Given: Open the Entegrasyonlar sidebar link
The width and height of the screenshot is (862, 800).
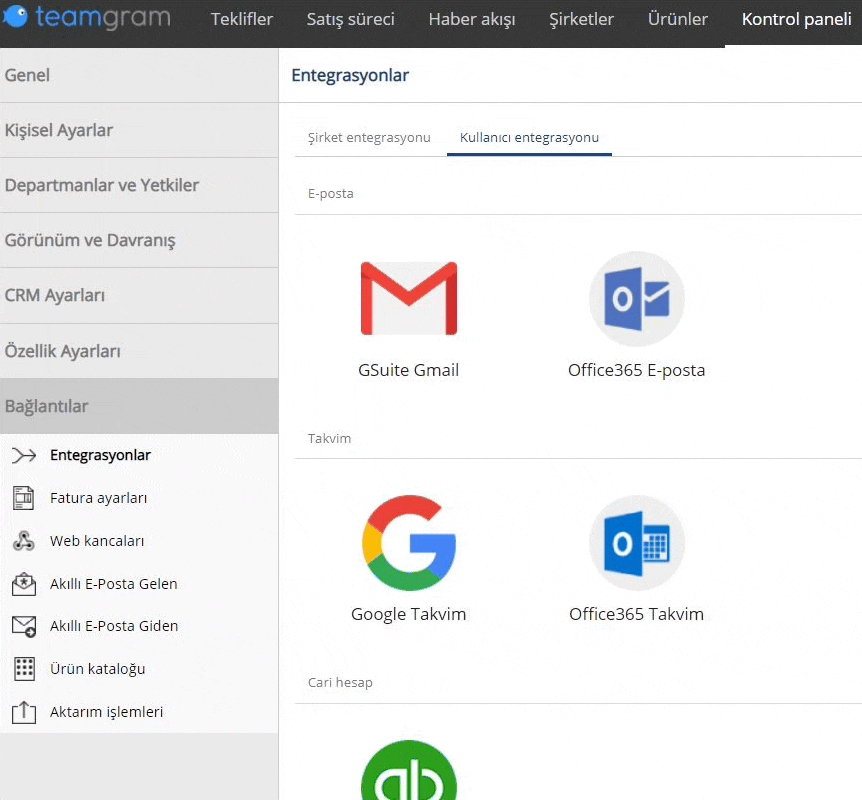Looking at the screenshot, I should [x=100, y=455].
